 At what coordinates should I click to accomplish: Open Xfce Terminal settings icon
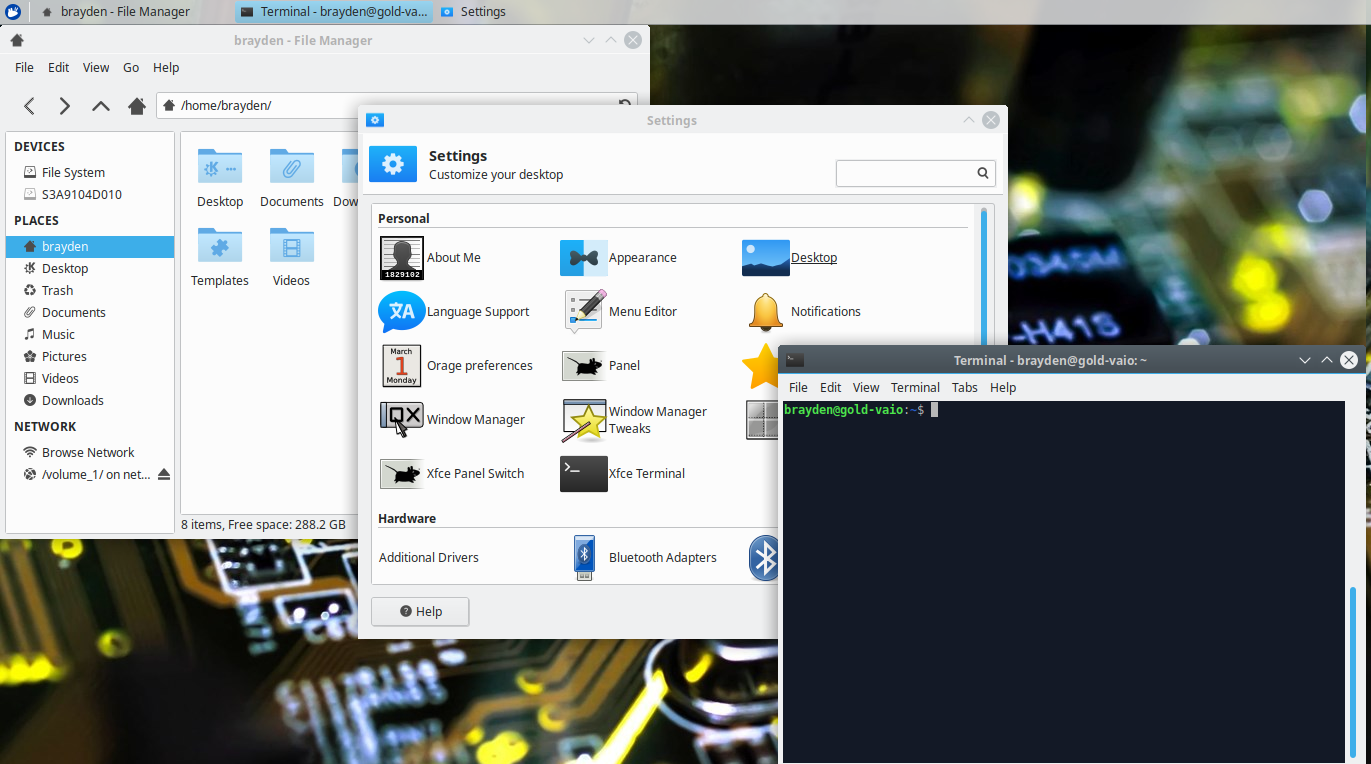584,474
